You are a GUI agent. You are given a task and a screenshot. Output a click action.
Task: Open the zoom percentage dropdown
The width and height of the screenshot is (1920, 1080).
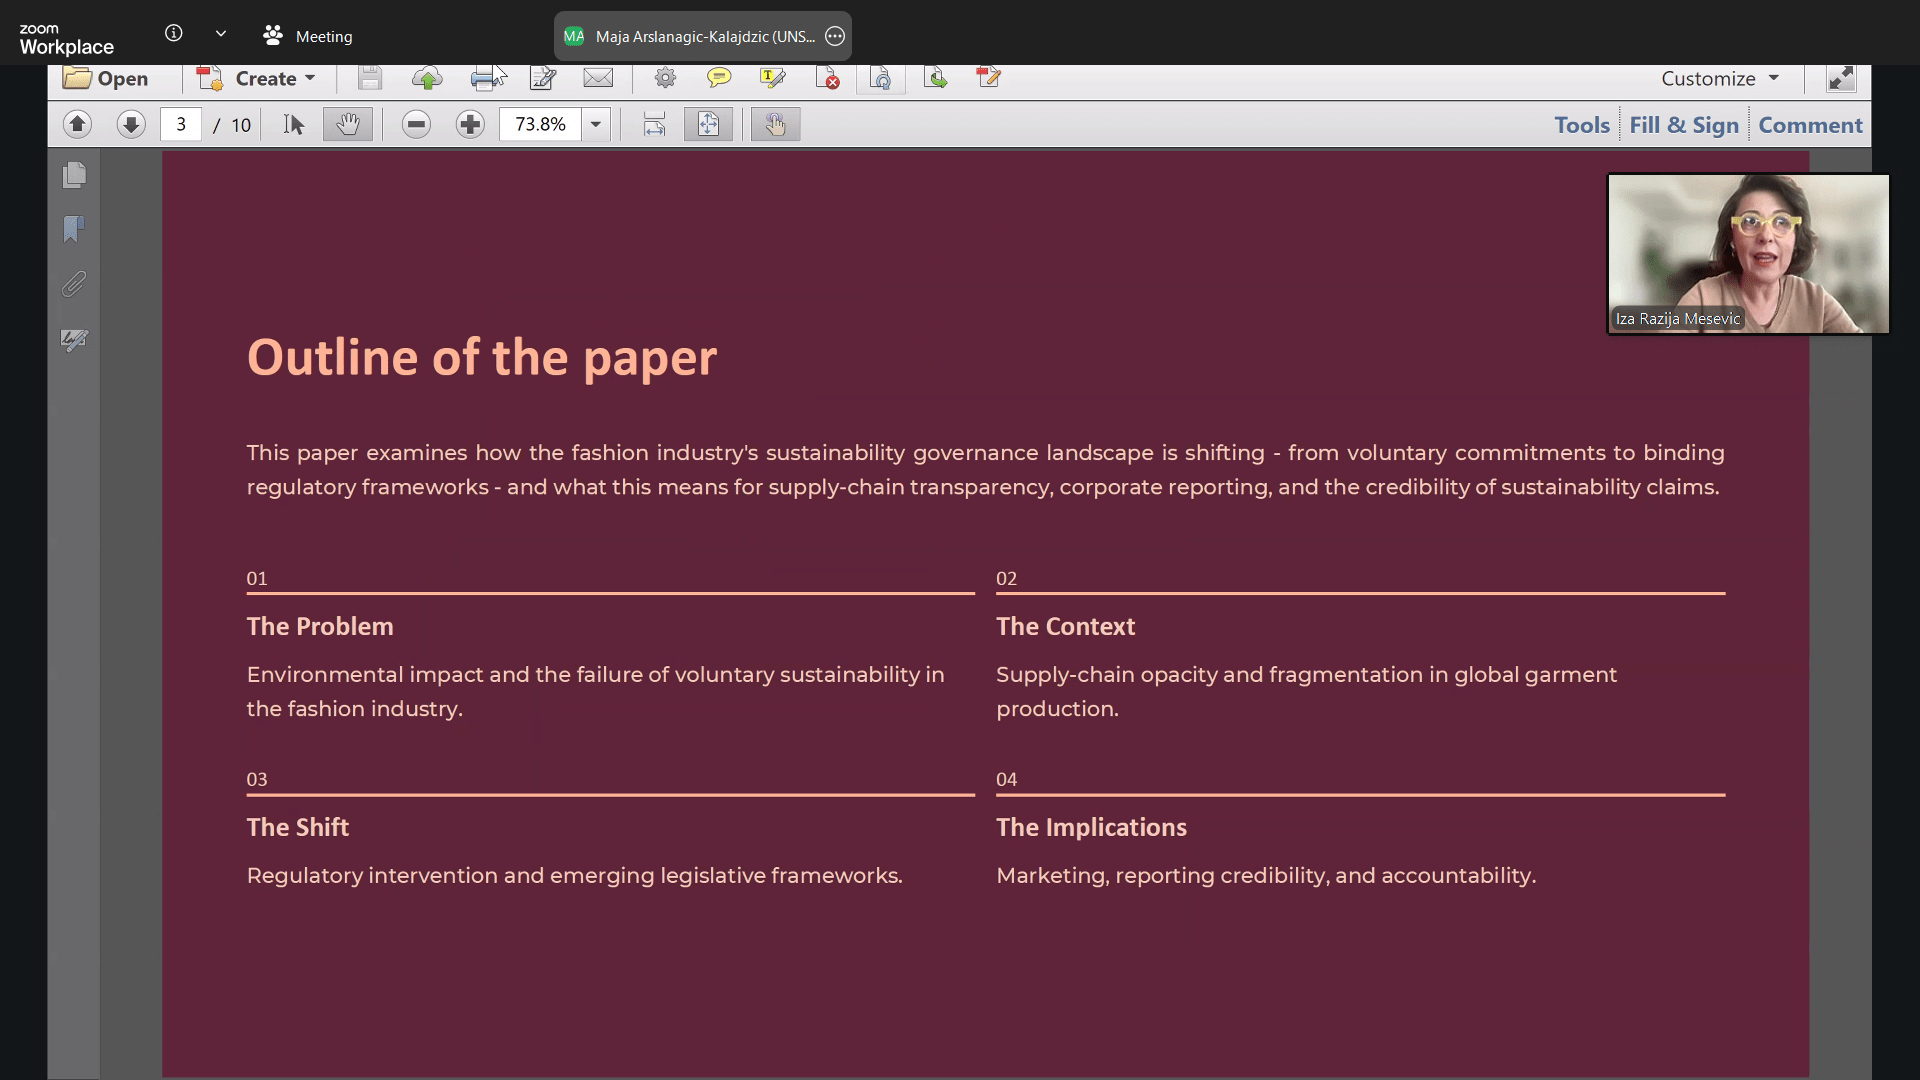coord(596,124)
